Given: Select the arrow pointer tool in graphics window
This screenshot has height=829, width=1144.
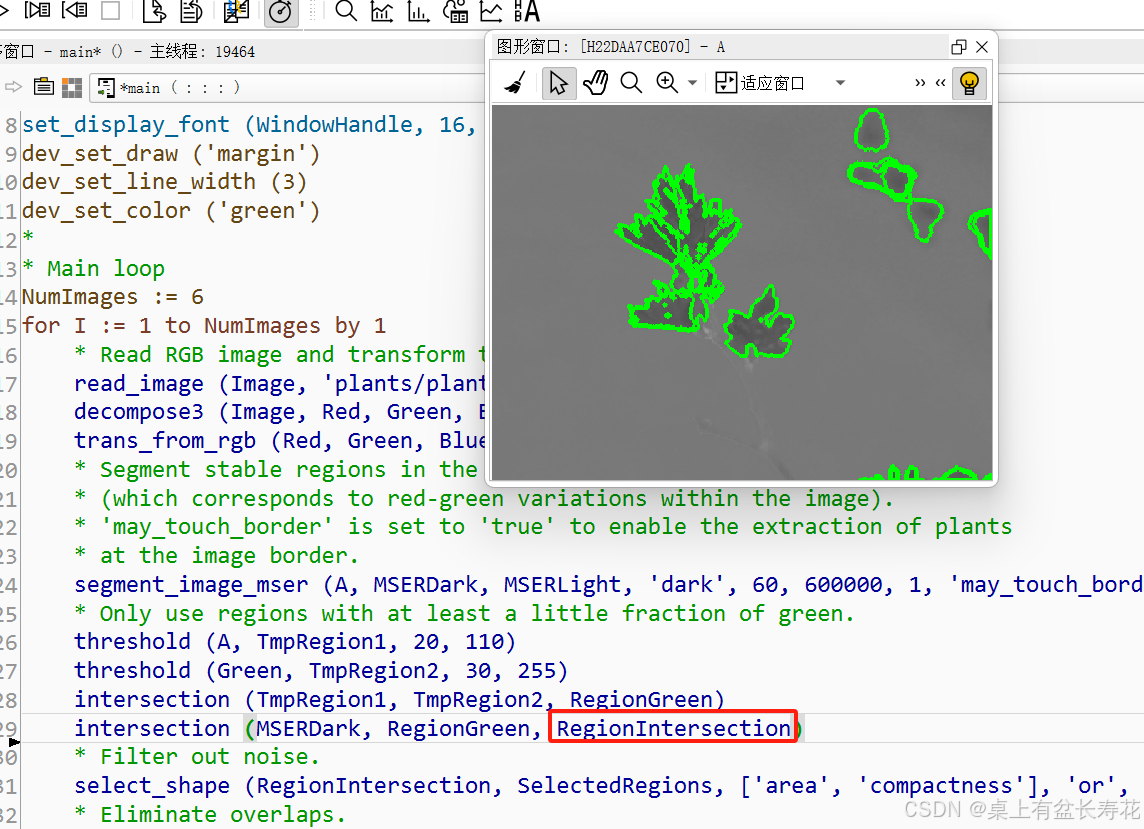Looking at the screenshot, I should point(558,82).
